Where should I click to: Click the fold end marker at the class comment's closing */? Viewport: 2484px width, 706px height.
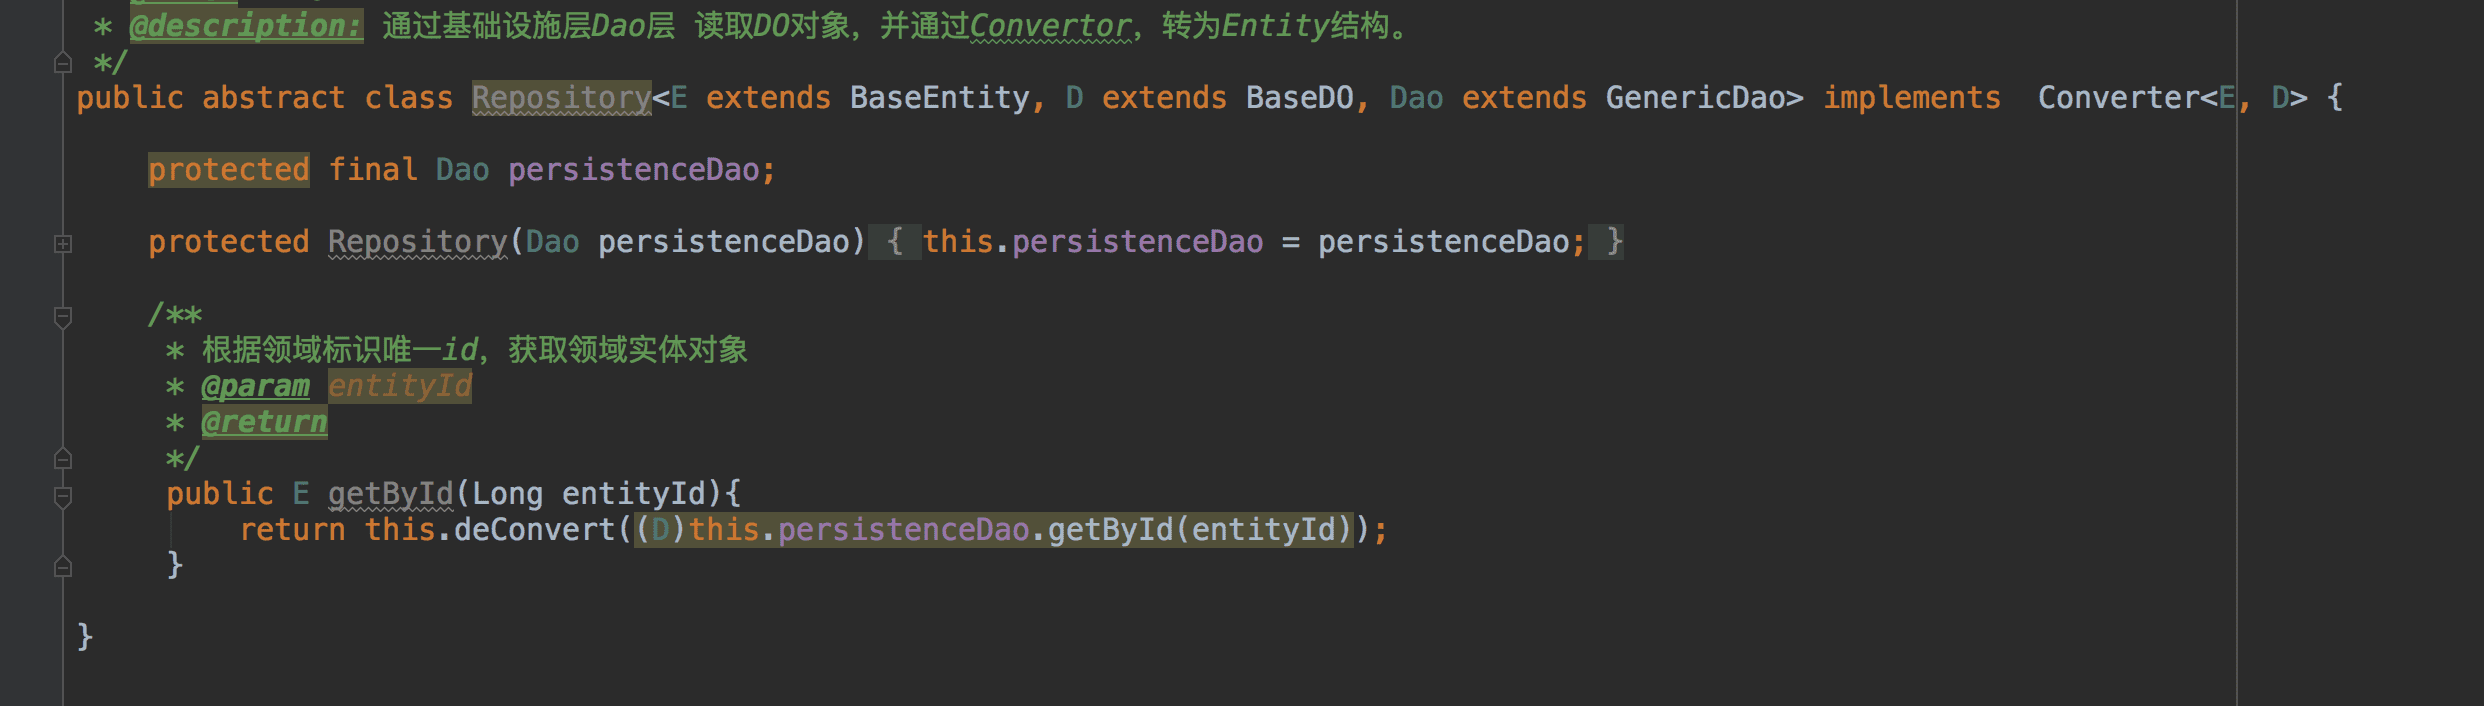63,62
